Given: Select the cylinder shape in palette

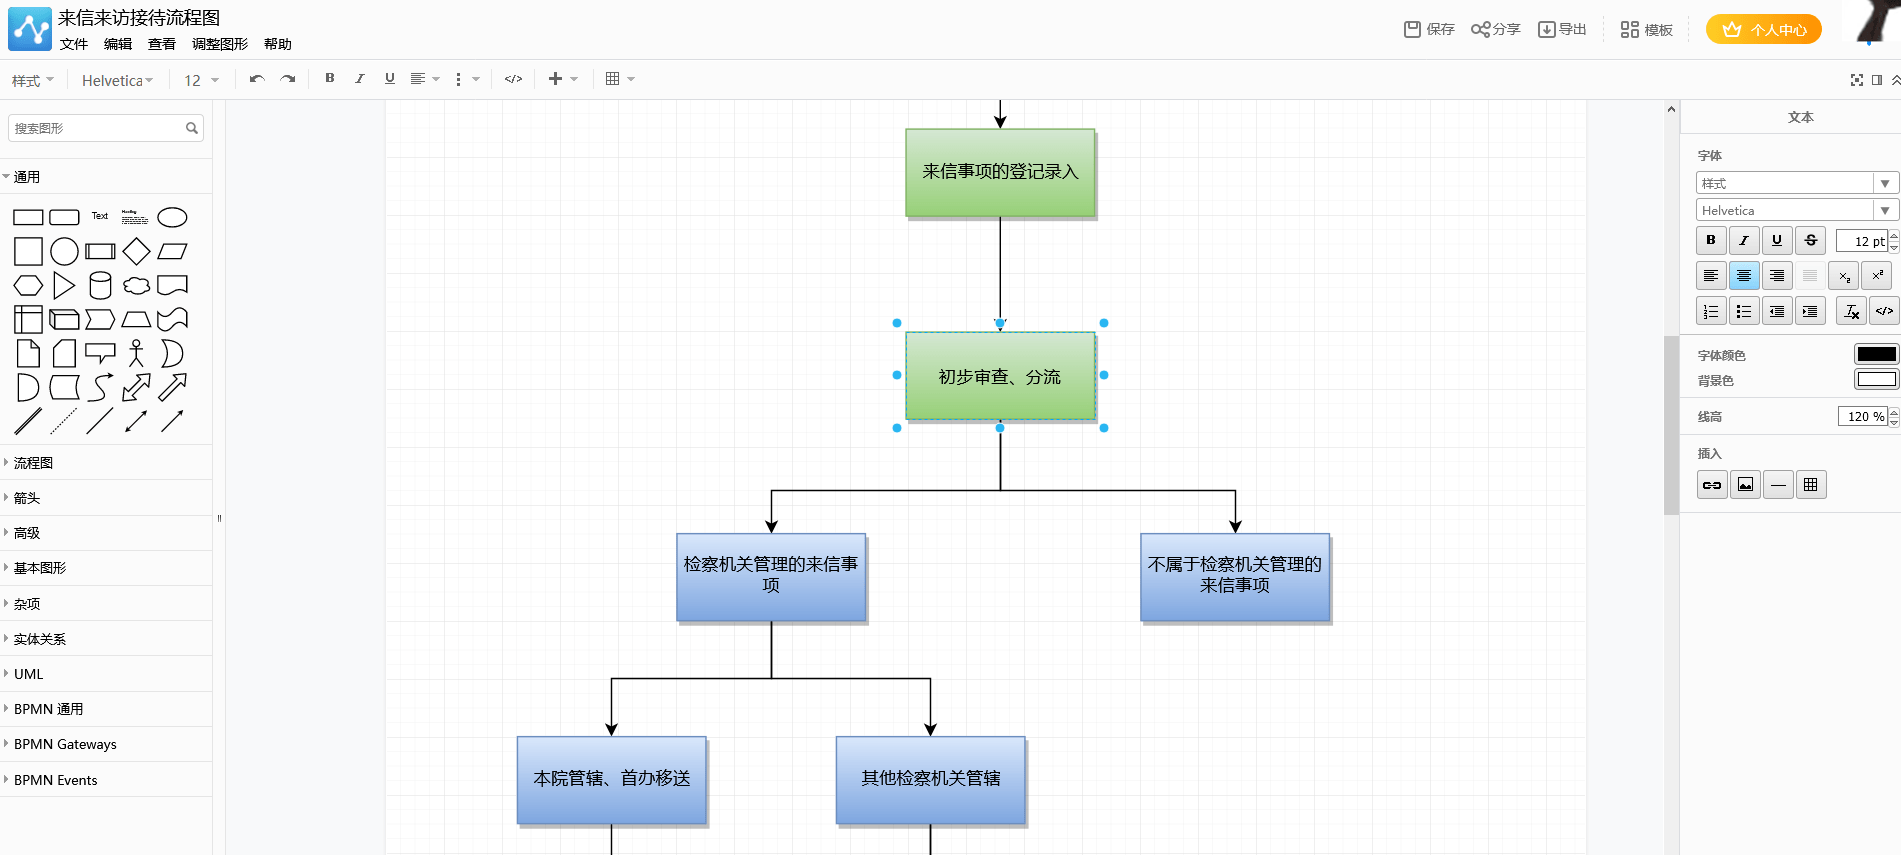Looking at the screenshot, I should click(100, 285).
